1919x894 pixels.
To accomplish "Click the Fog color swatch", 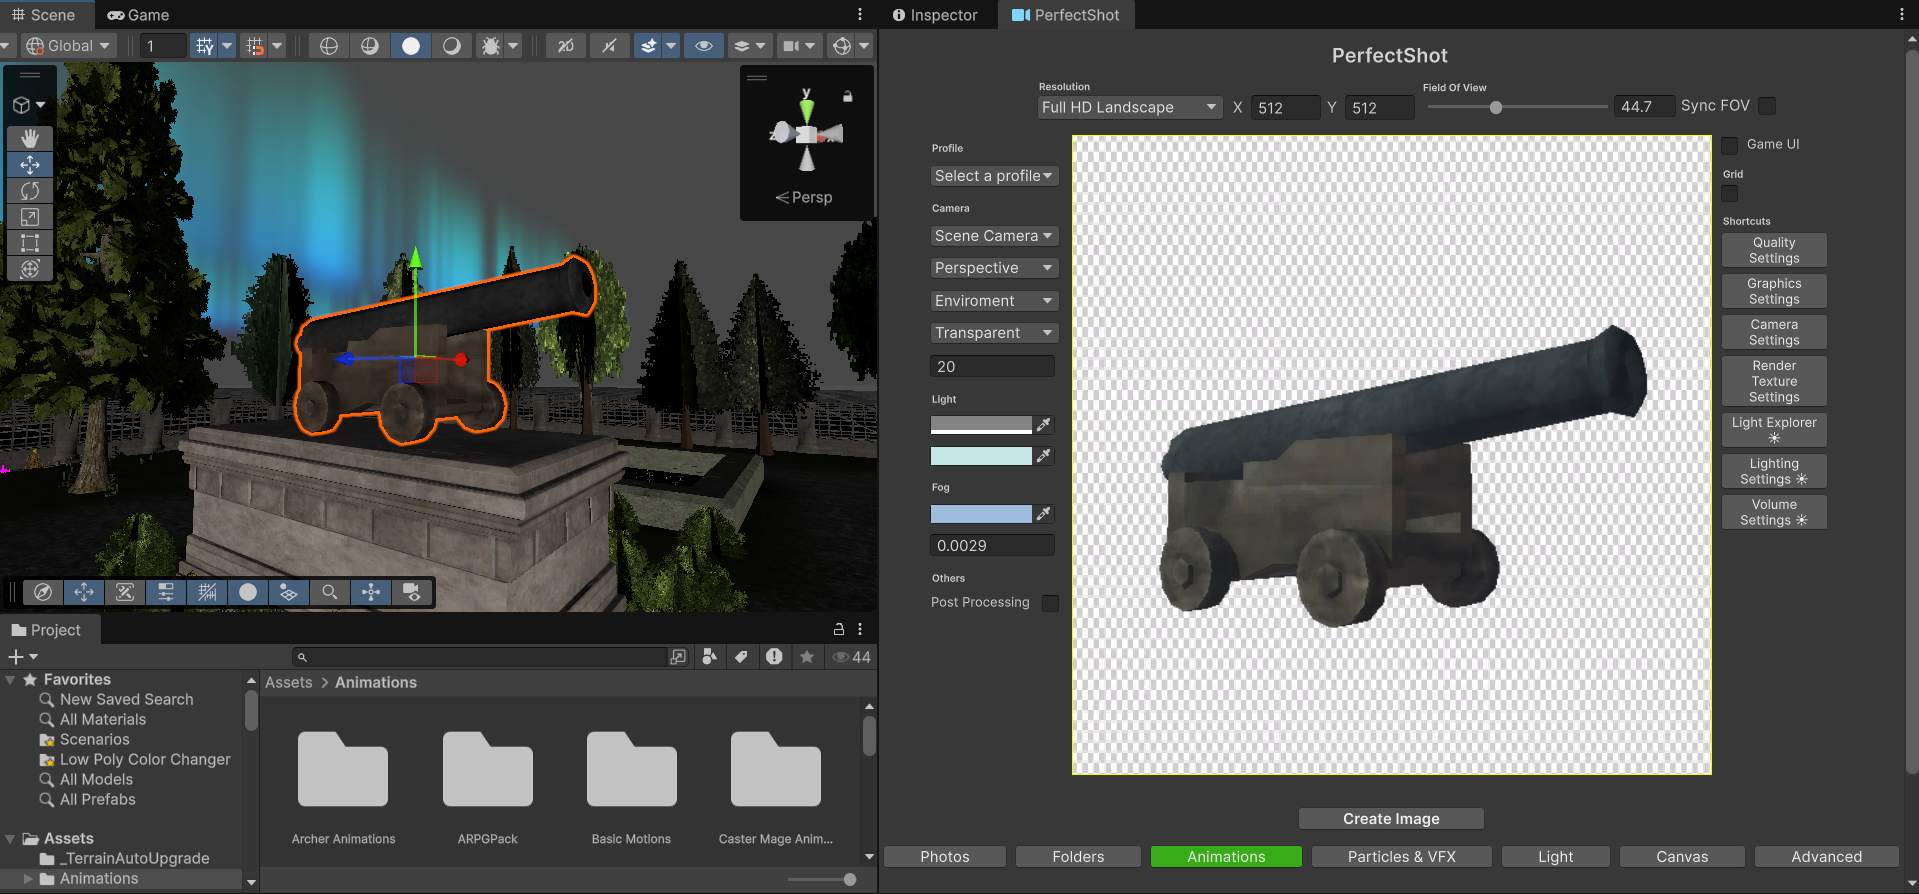I will coord(980,514).
